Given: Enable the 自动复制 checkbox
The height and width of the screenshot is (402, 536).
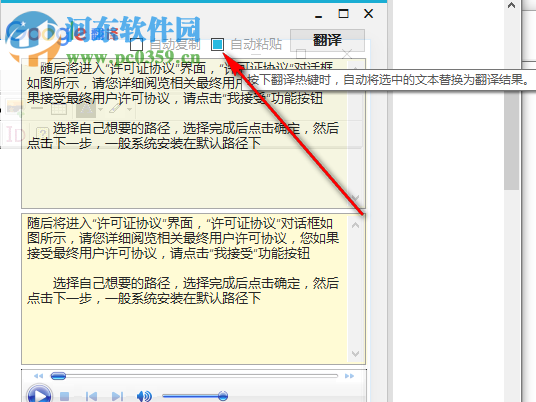Looking at the screenshot, I should (136, 44).
